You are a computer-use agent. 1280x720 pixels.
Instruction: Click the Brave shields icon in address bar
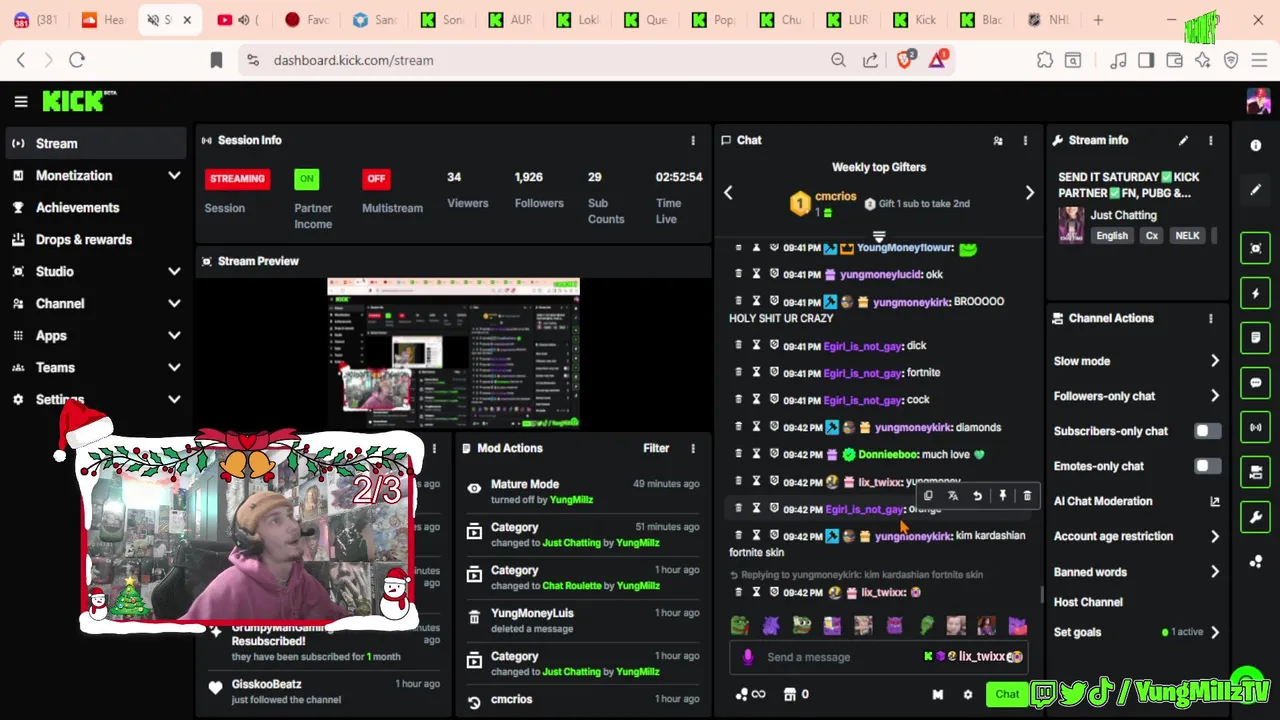[x=905, y=60]
